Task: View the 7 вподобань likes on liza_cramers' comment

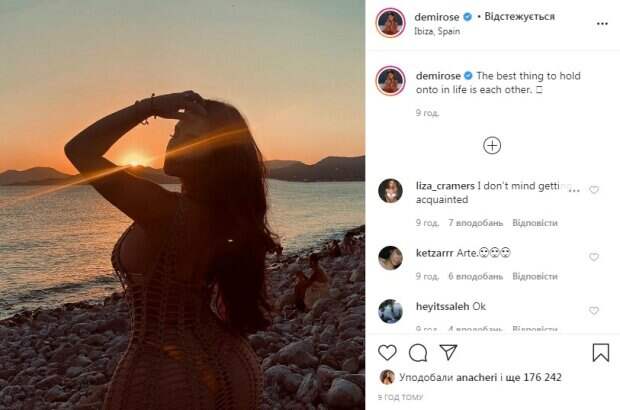Action: (x=475, y=222)
